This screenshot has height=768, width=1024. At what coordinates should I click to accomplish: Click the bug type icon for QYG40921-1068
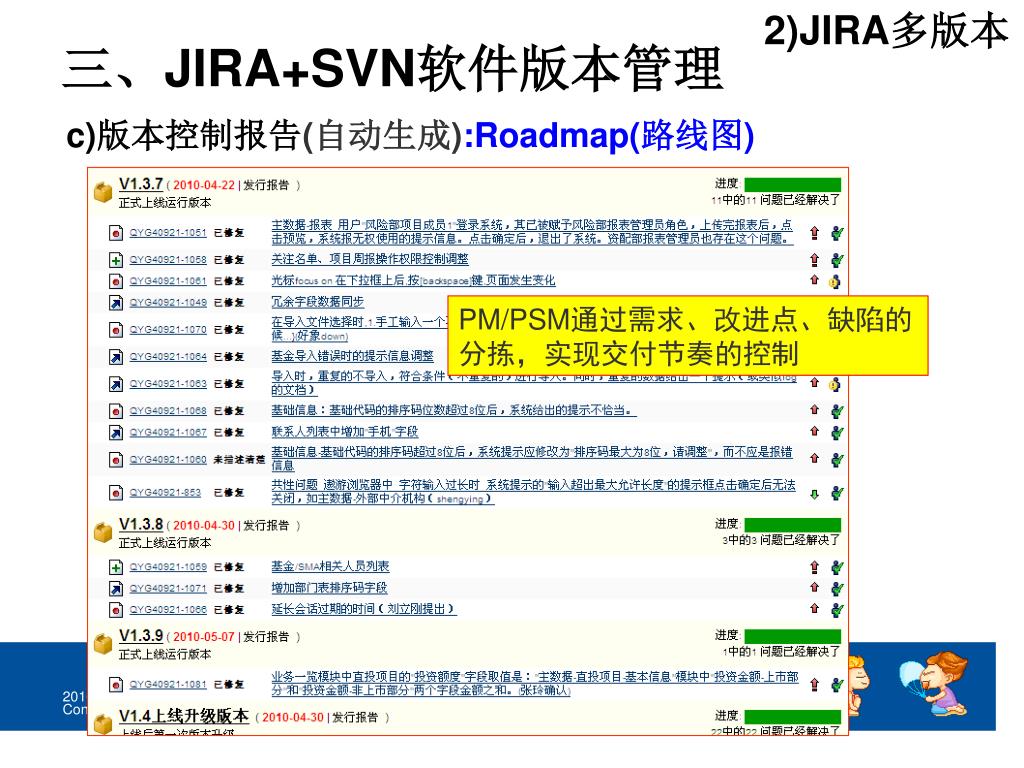click(116, 411)
